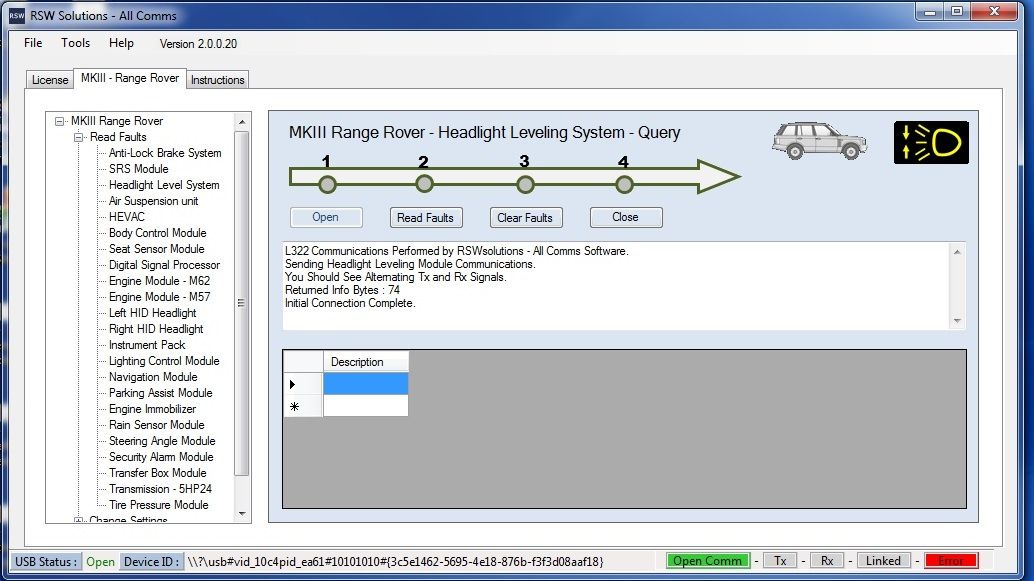Select Right HID Headlight
Screen dimensions: 1034x581
pyautogui.click(x=156, y=329)
